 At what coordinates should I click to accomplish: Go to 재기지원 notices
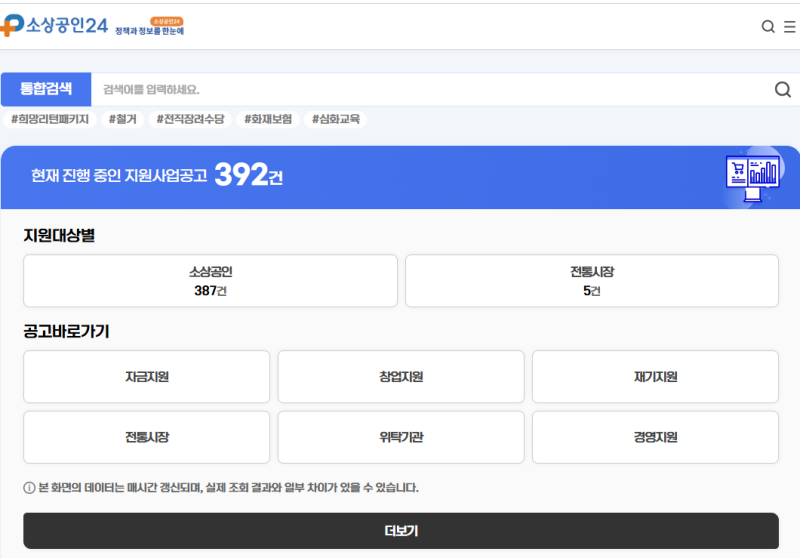pos(655,377)
